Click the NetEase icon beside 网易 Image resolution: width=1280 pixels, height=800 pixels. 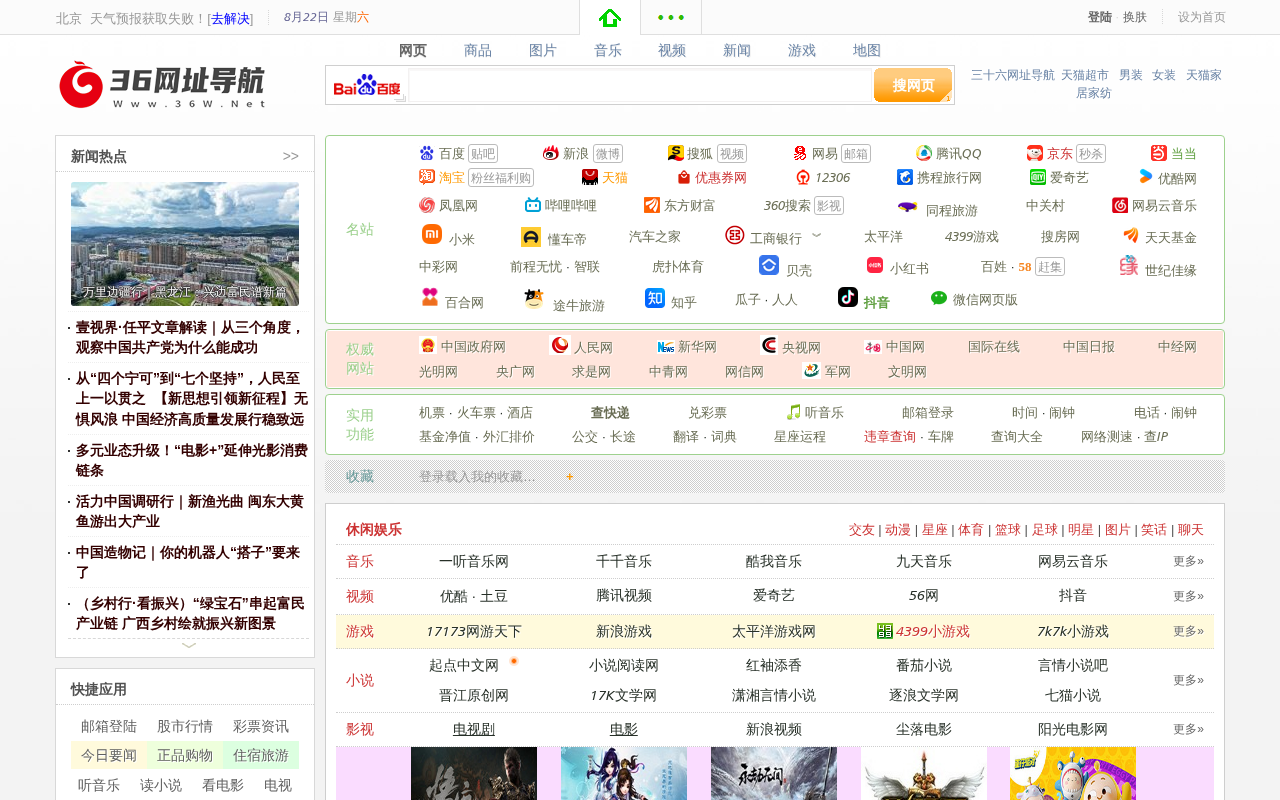[800, 153]
